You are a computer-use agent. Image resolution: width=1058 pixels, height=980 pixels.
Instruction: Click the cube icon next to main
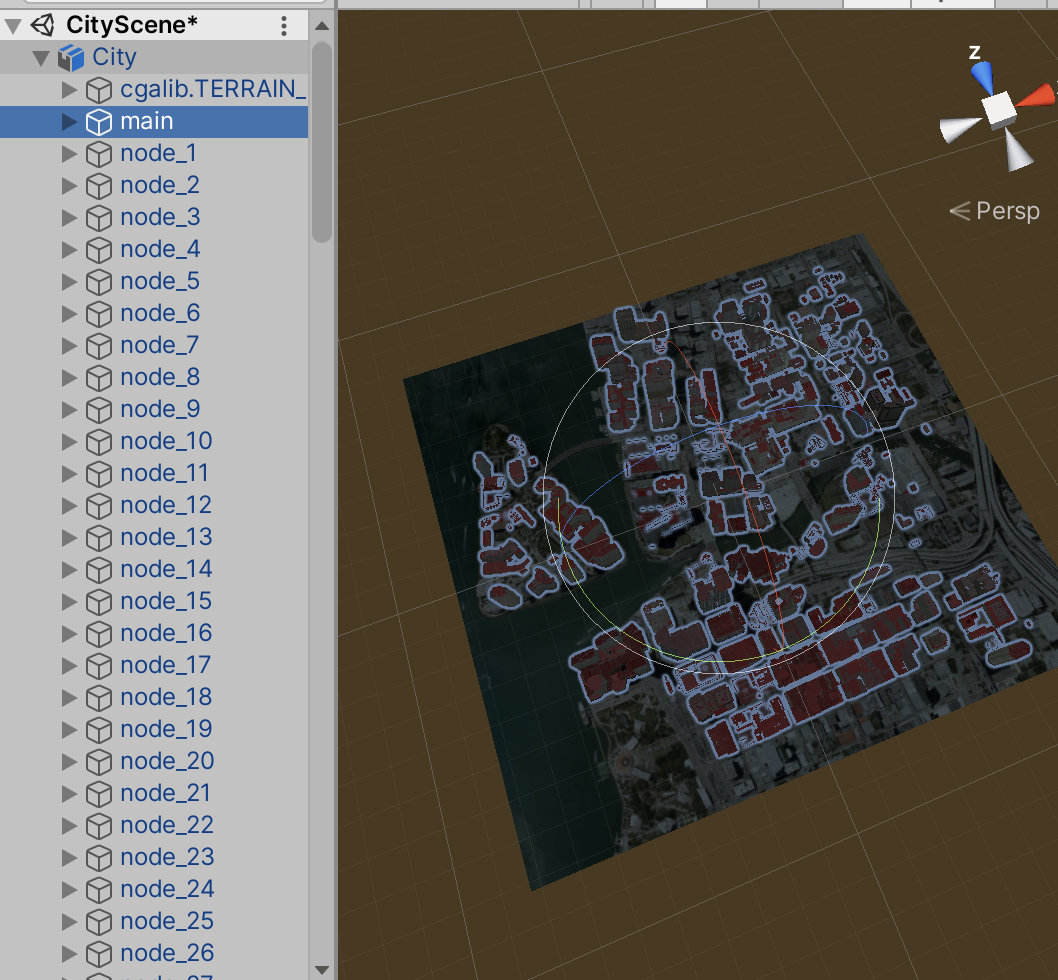click(98, 122)
